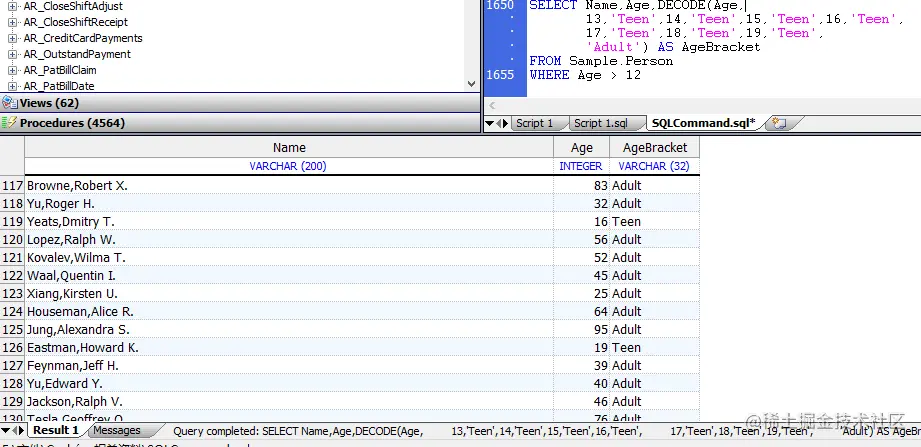Expand the AR_CreditCardPayments tree node
Screen dimensions: 921x447
pos(12,38)
